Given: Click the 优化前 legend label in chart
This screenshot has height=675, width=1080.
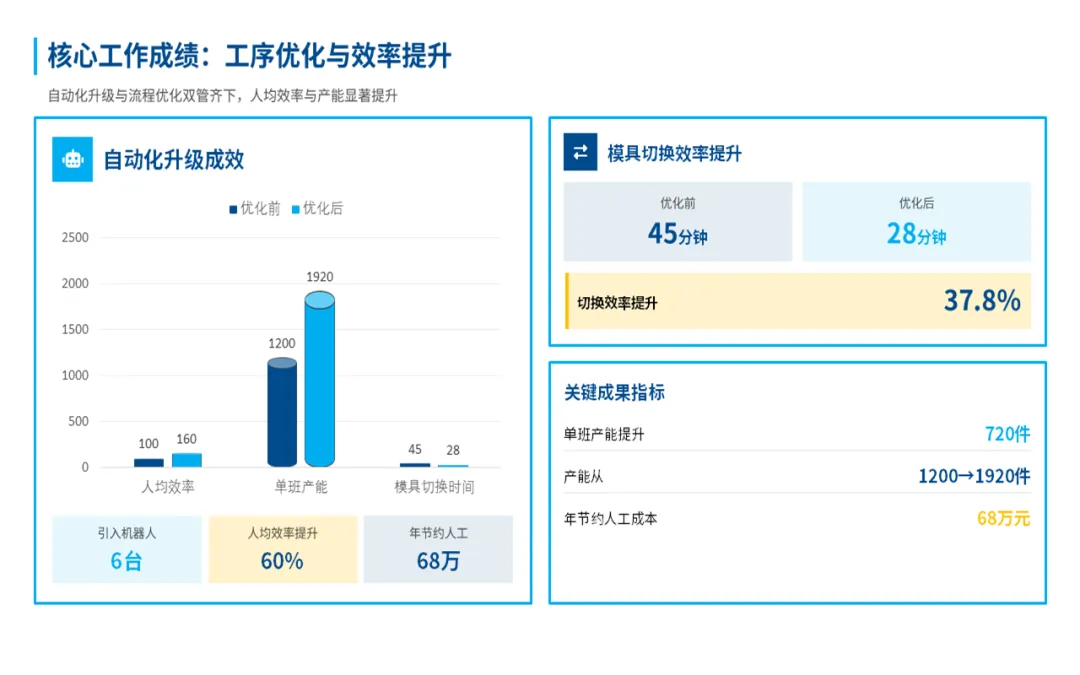Looking at the screenshot, I should (x=260, y=209).
